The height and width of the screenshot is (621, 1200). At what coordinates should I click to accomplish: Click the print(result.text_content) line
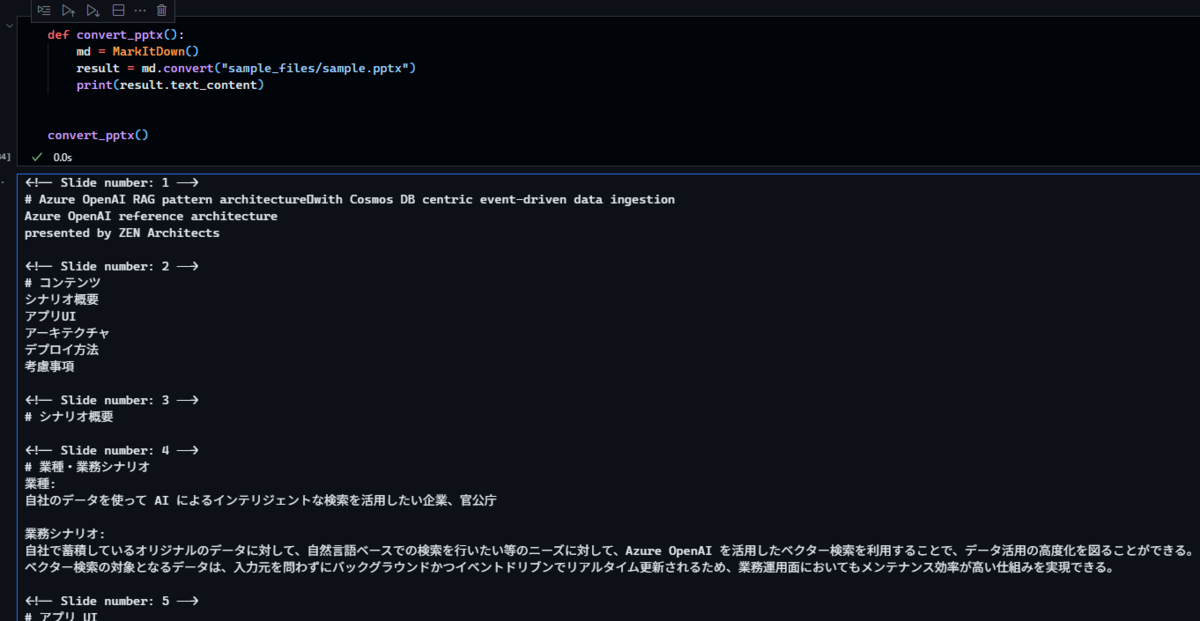coord(170,85)
